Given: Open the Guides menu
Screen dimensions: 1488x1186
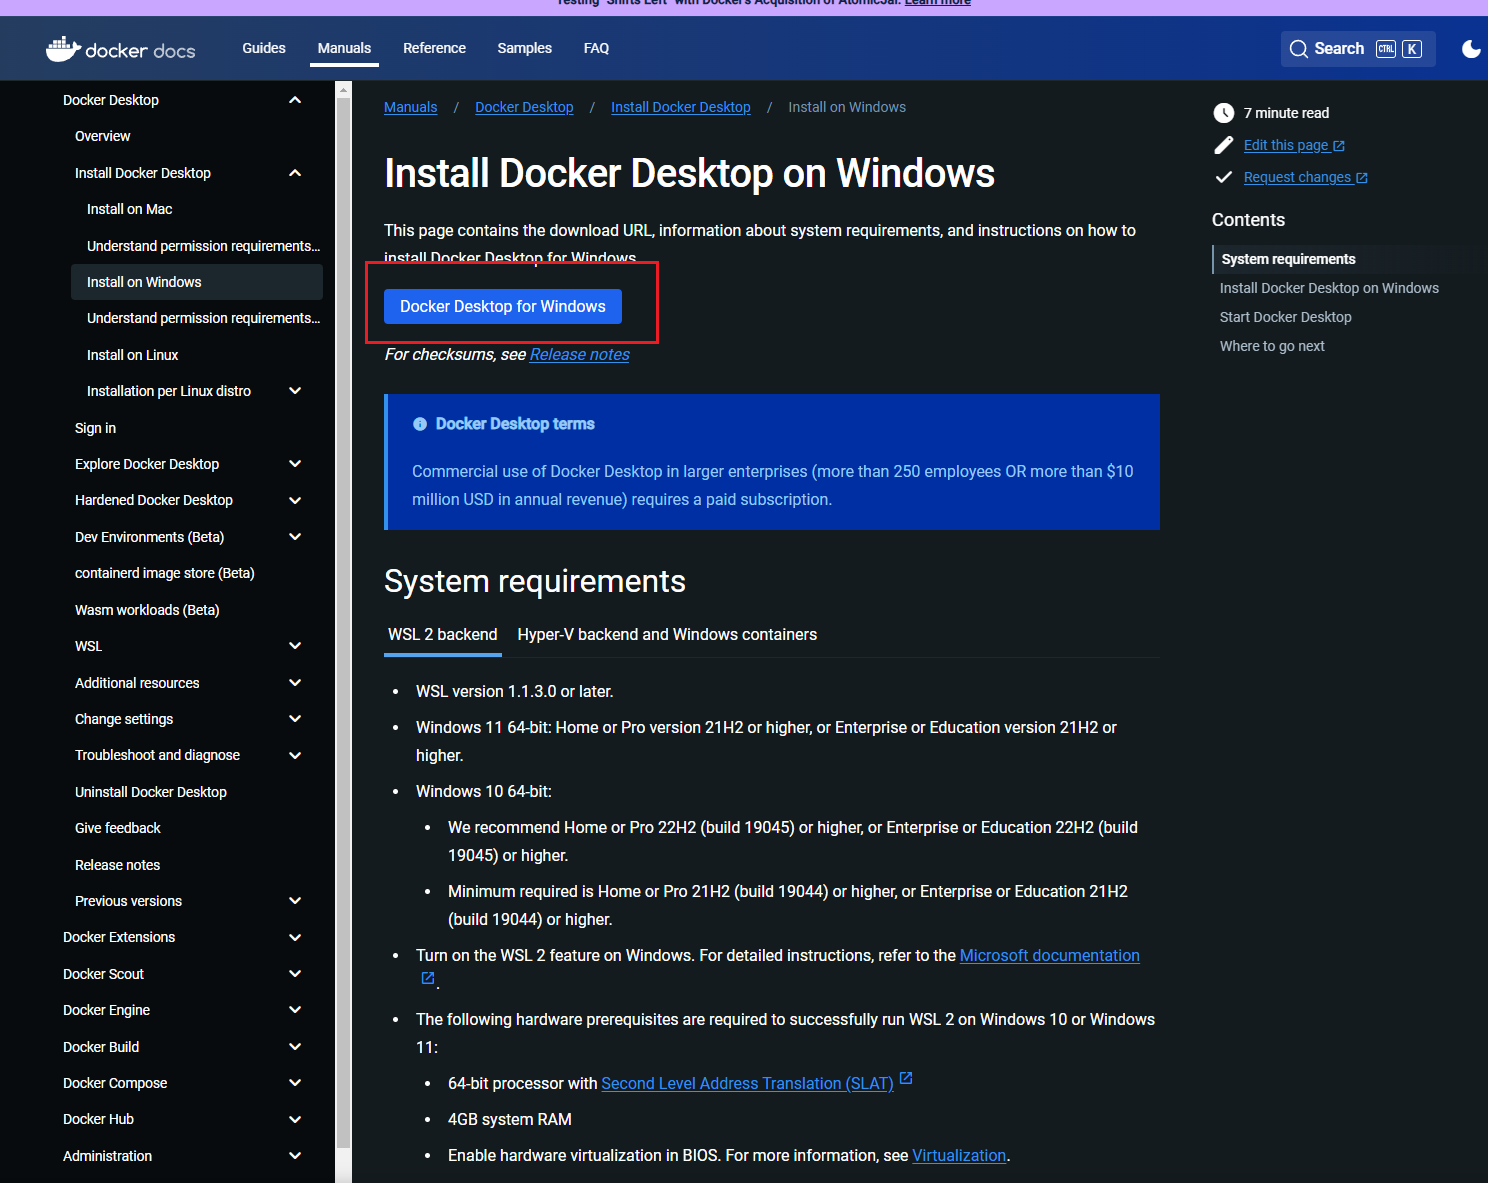Looking at the screenshot, I should point(264,48).
